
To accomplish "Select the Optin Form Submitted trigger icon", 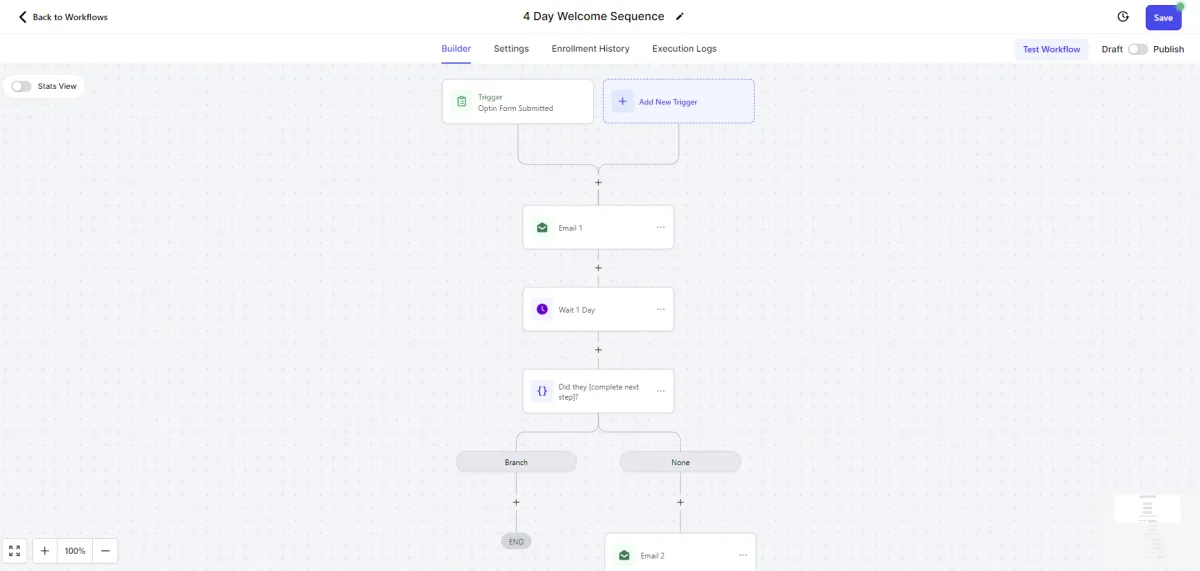I will click(461, 102).
